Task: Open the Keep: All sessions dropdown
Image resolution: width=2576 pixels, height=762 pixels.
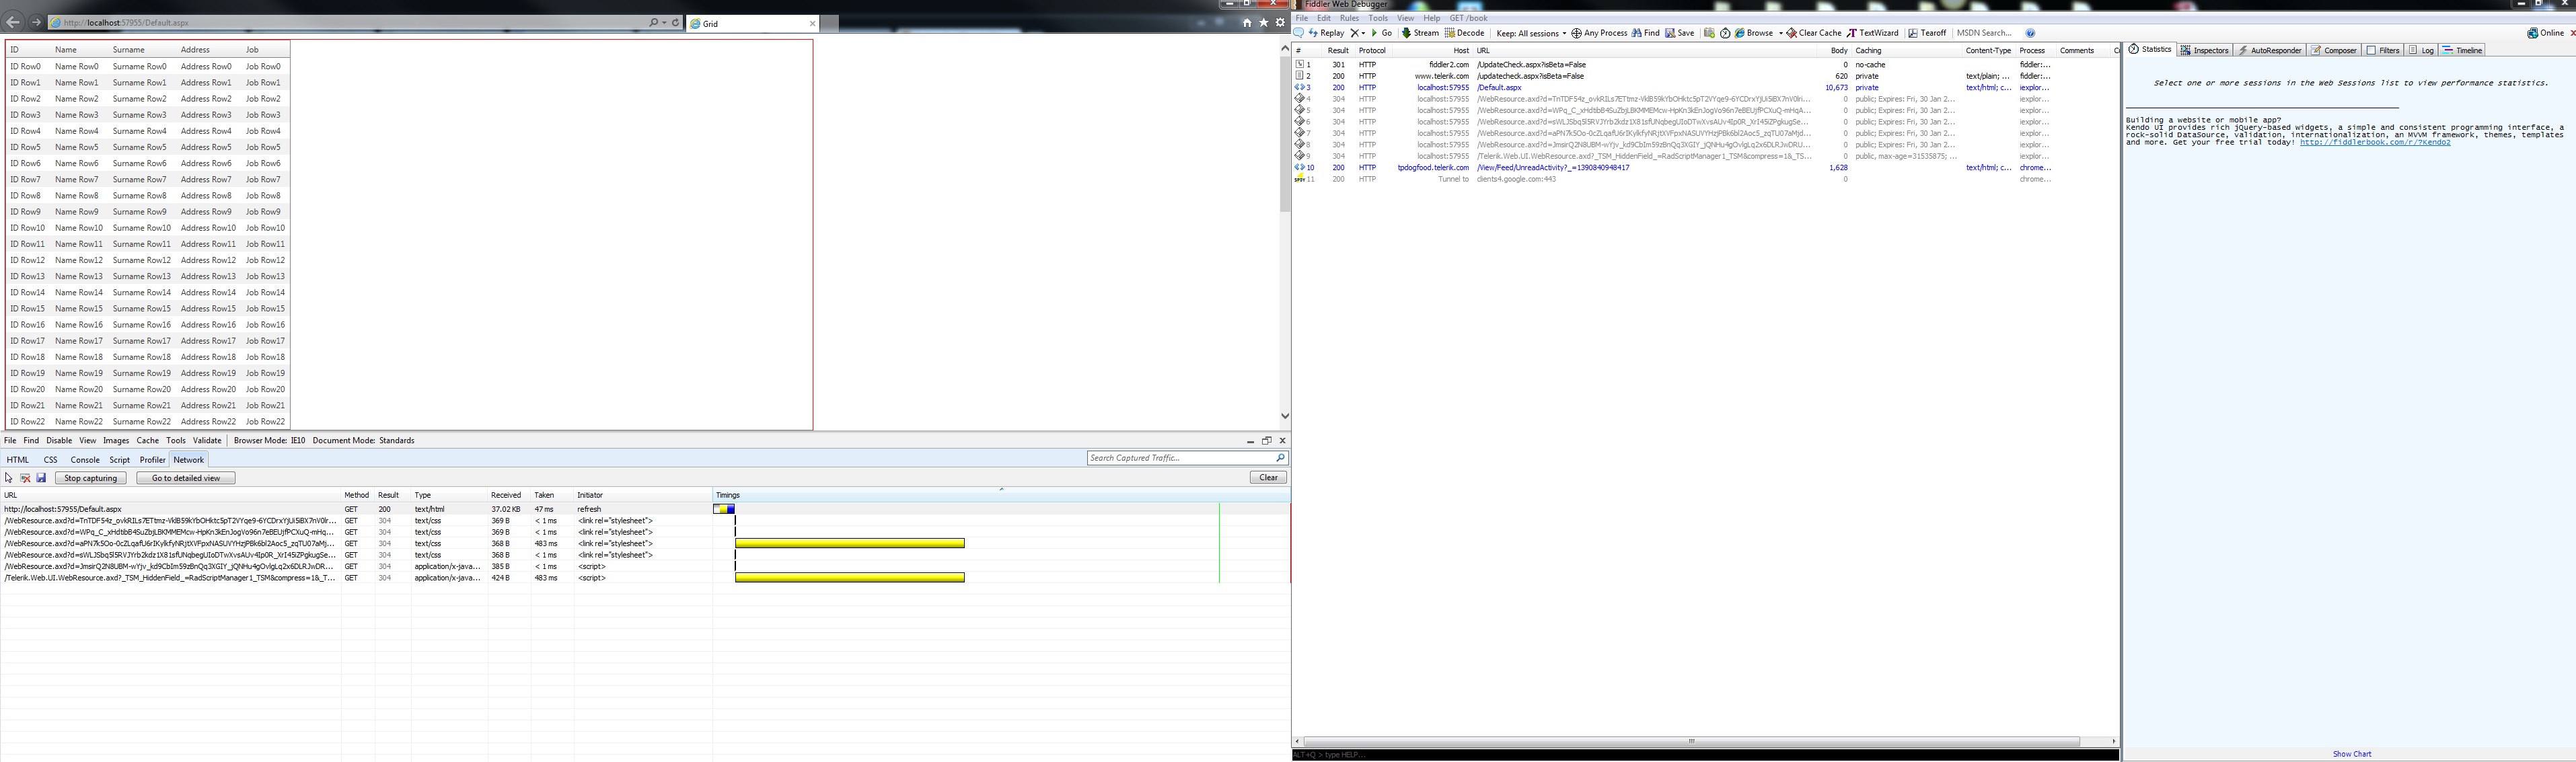Action: coord(1530,33)
